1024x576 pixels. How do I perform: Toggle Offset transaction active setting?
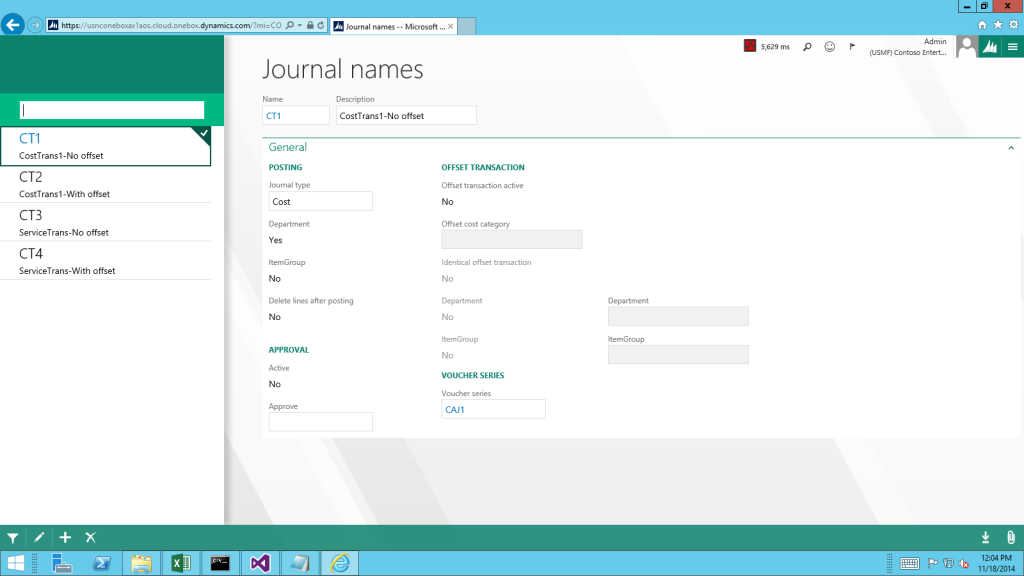pyautogui.click(x=447, y=202)
